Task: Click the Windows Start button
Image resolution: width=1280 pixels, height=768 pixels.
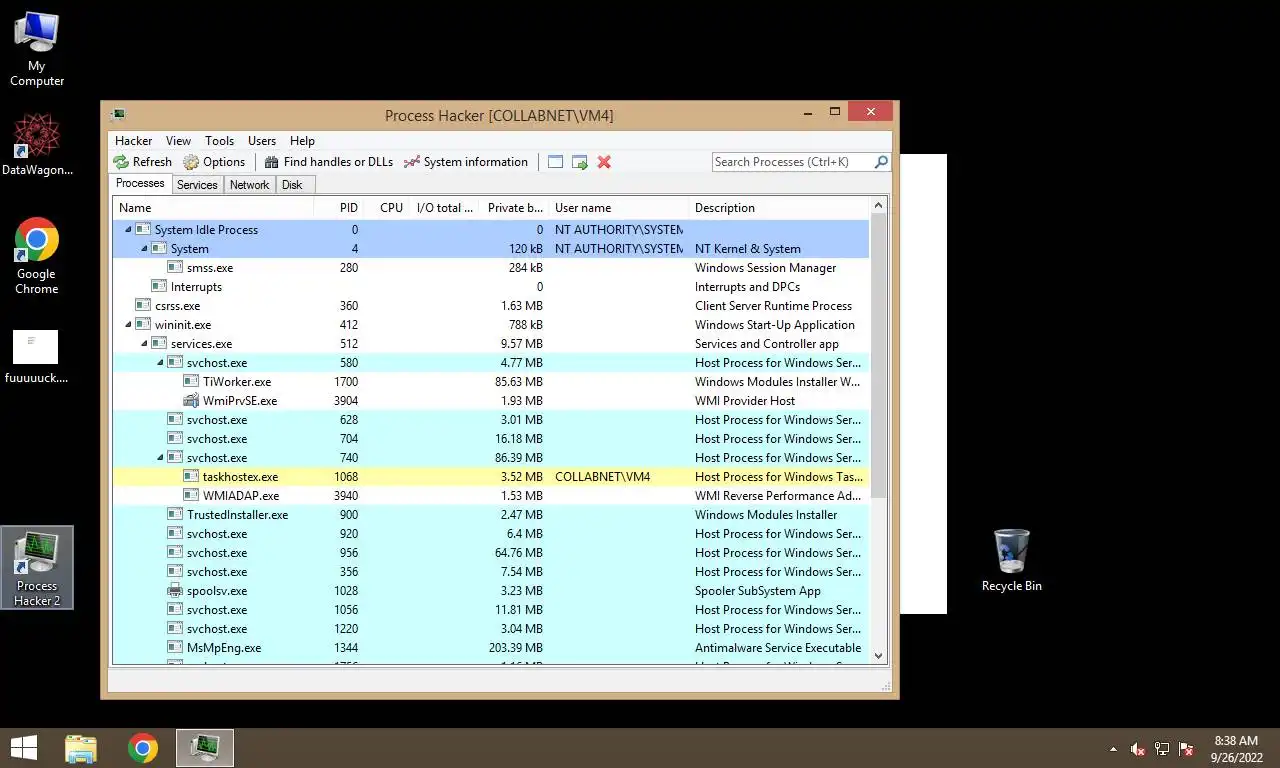Action: pos(24,748)
